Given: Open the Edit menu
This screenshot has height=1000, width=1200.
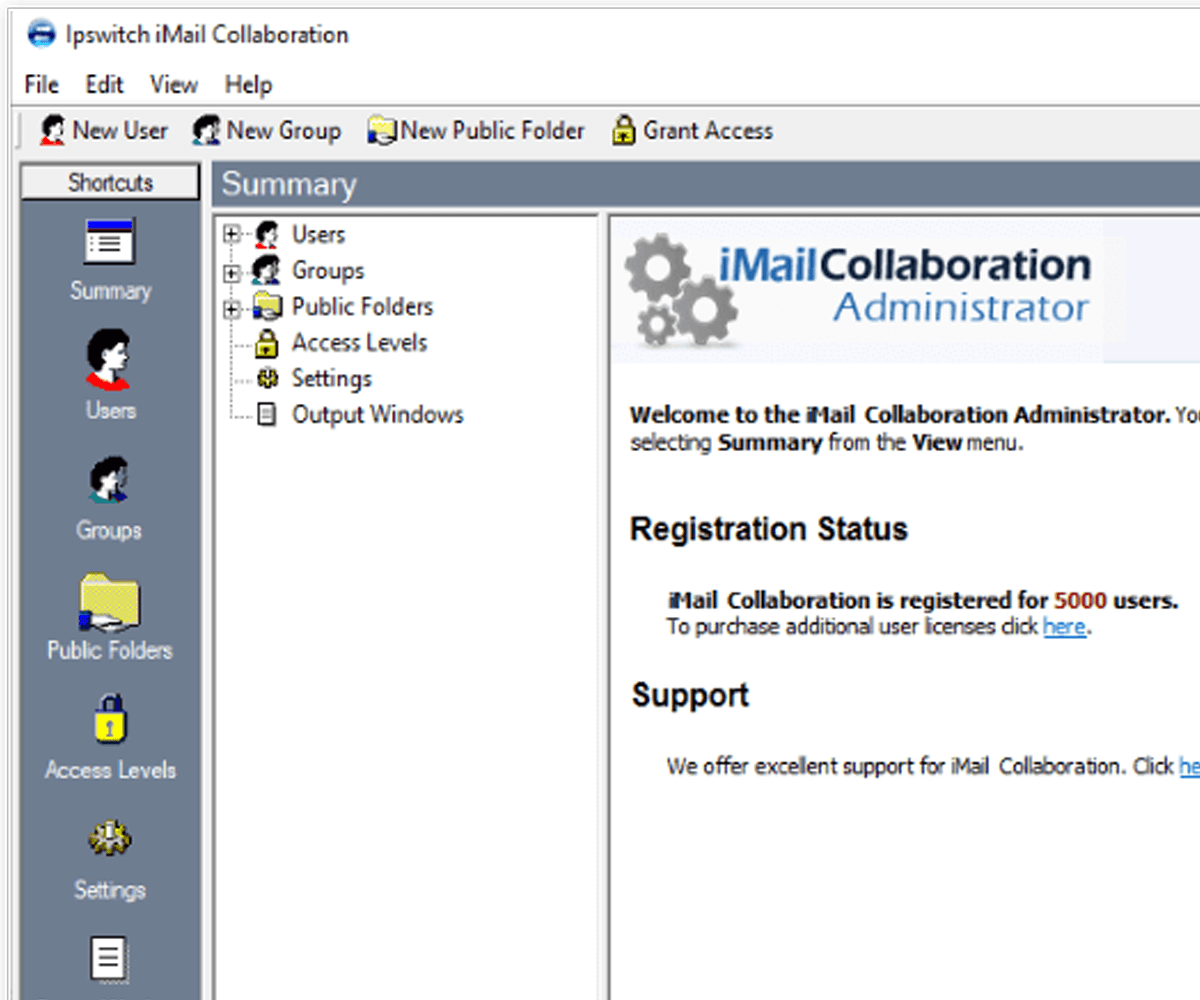Looking at the screenshot, I should point(104,85).
